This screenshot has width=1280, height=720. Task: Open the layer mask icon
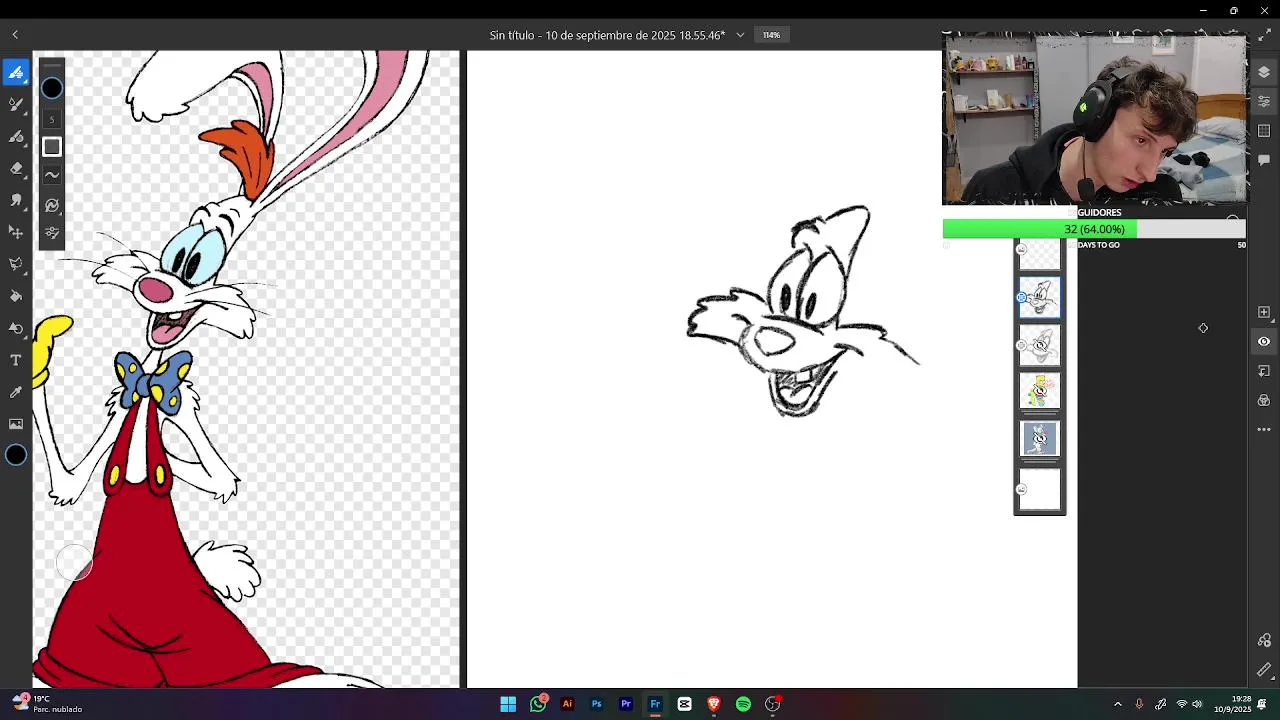1264,371
